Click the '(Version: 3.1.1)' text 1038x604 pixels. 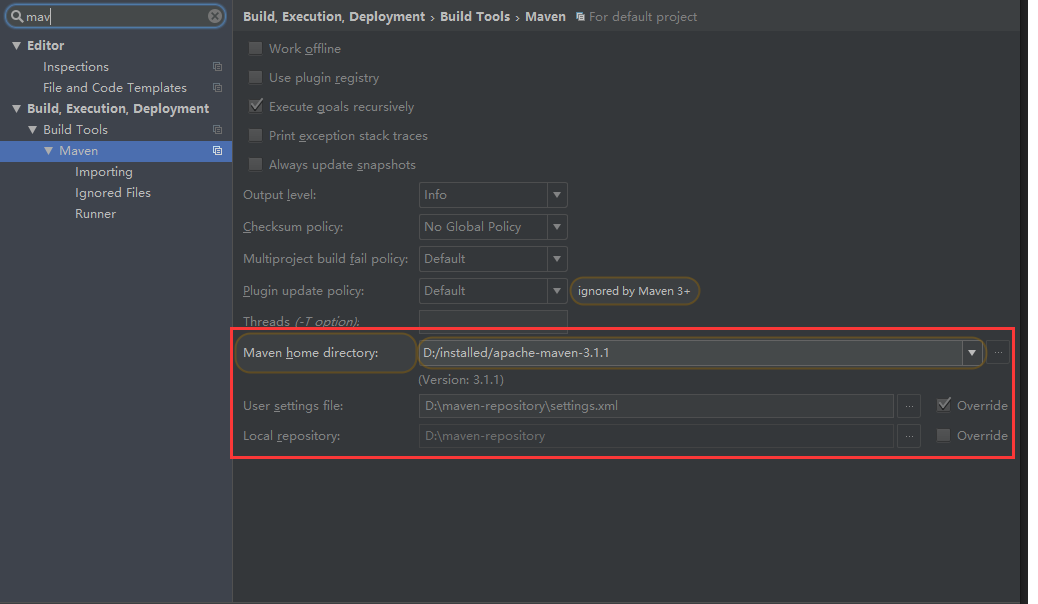[x=461, y=380]
